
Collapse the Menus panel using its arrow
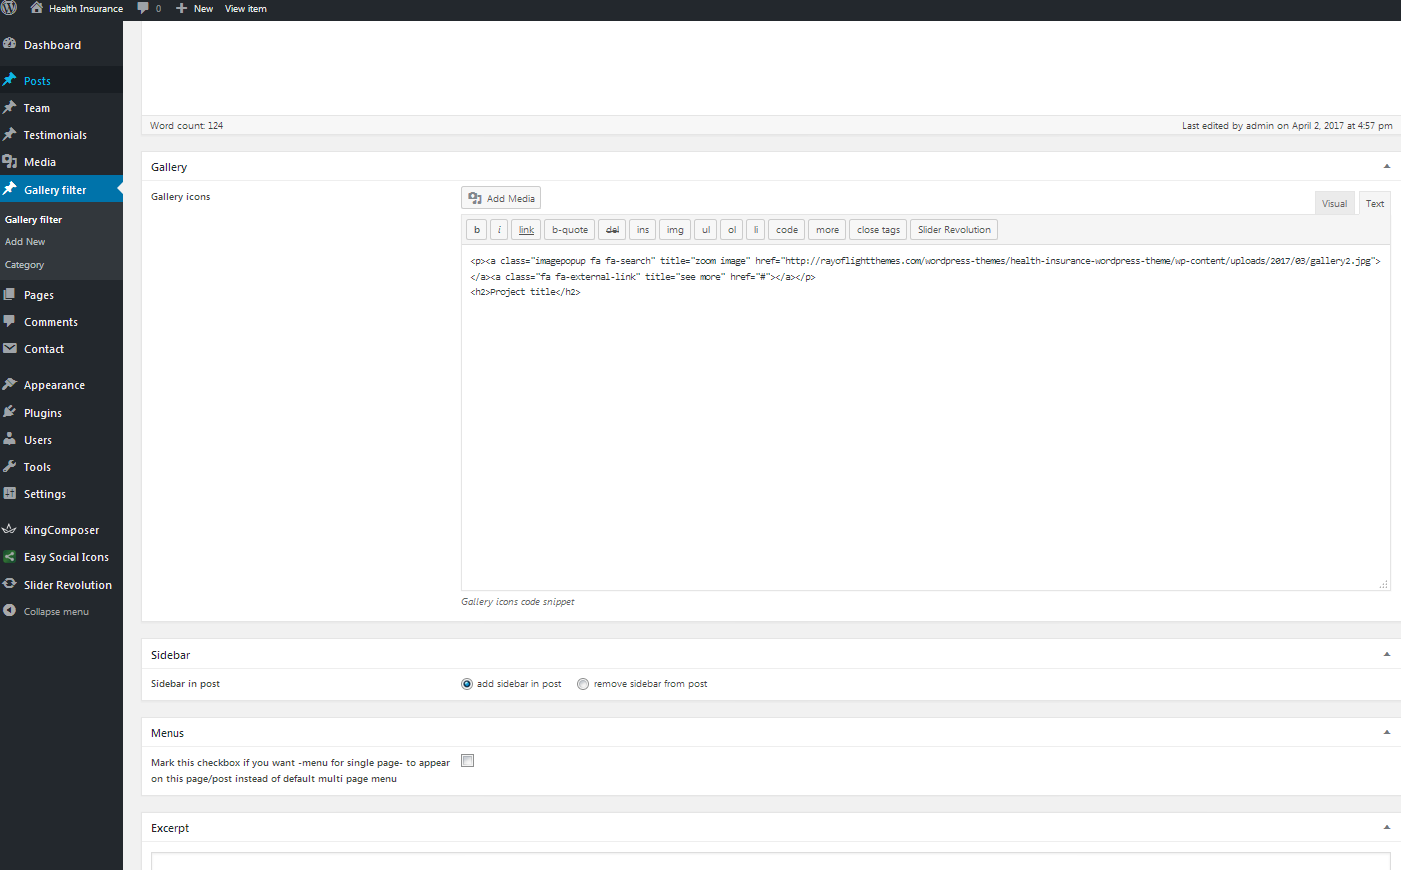(1386, 733)
